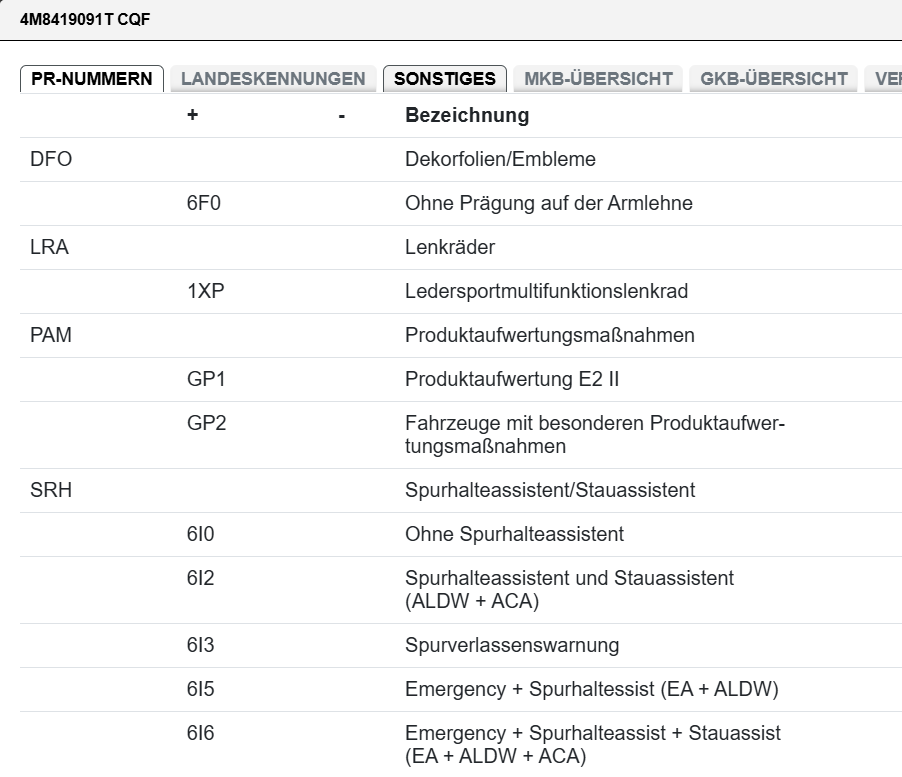The image size is (902, 777).
Task: Click PR code 6I0
Action: (200, 535)
